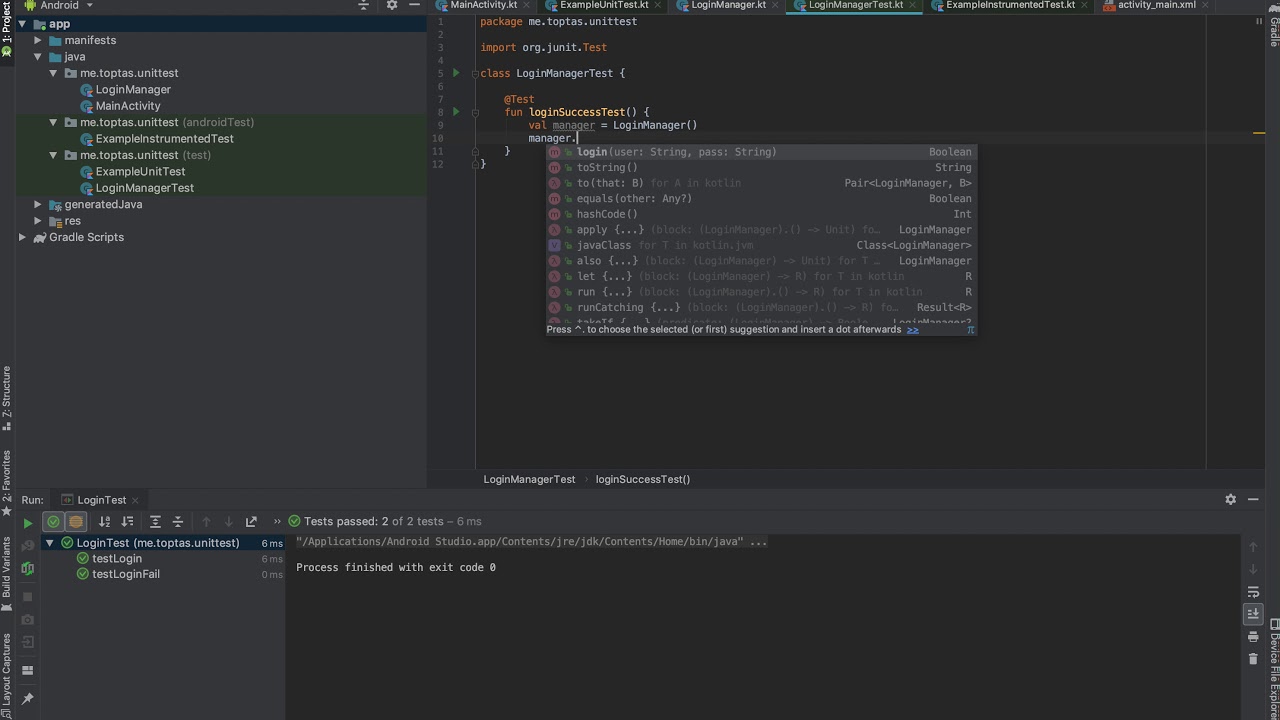Toggle soft-wrap in the console output
The width and height of the screenshot is (1280, 720).
[x=1253, y=592]
